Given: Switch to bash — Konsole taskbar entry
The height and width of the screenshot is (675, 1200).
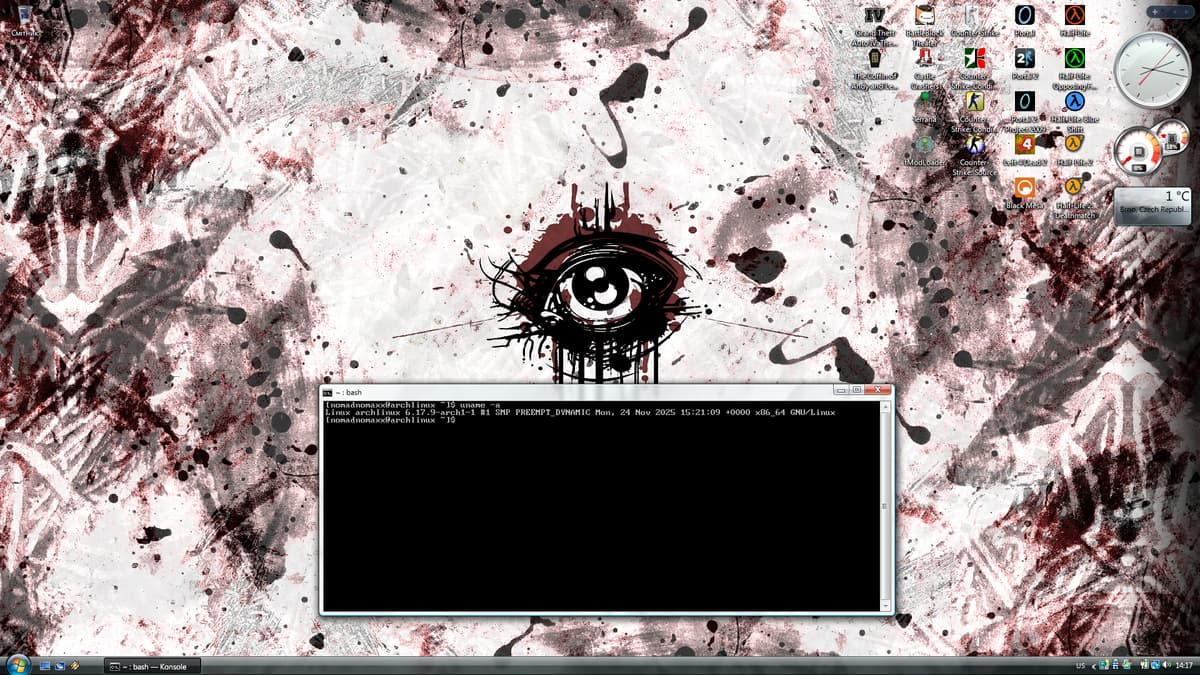Looking at the screenshot, I should click(x=152, y=666).
